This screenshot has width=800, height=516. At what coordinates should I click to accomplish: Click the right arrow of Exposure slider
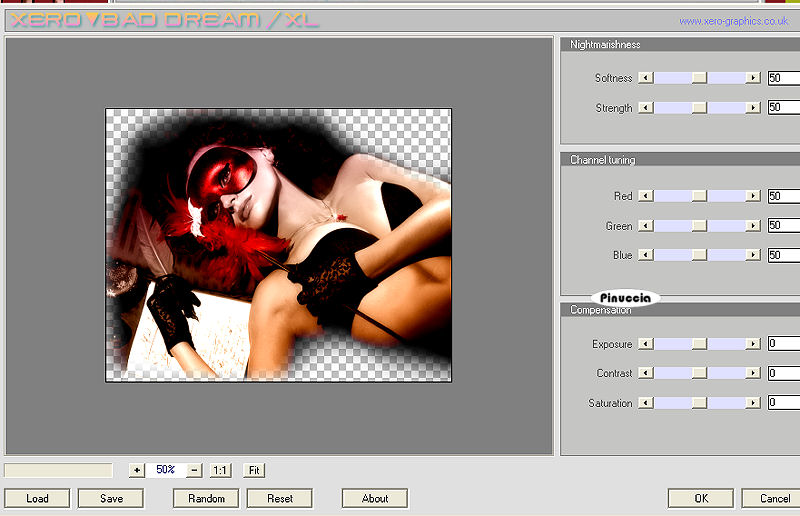(x=753, y=343)
